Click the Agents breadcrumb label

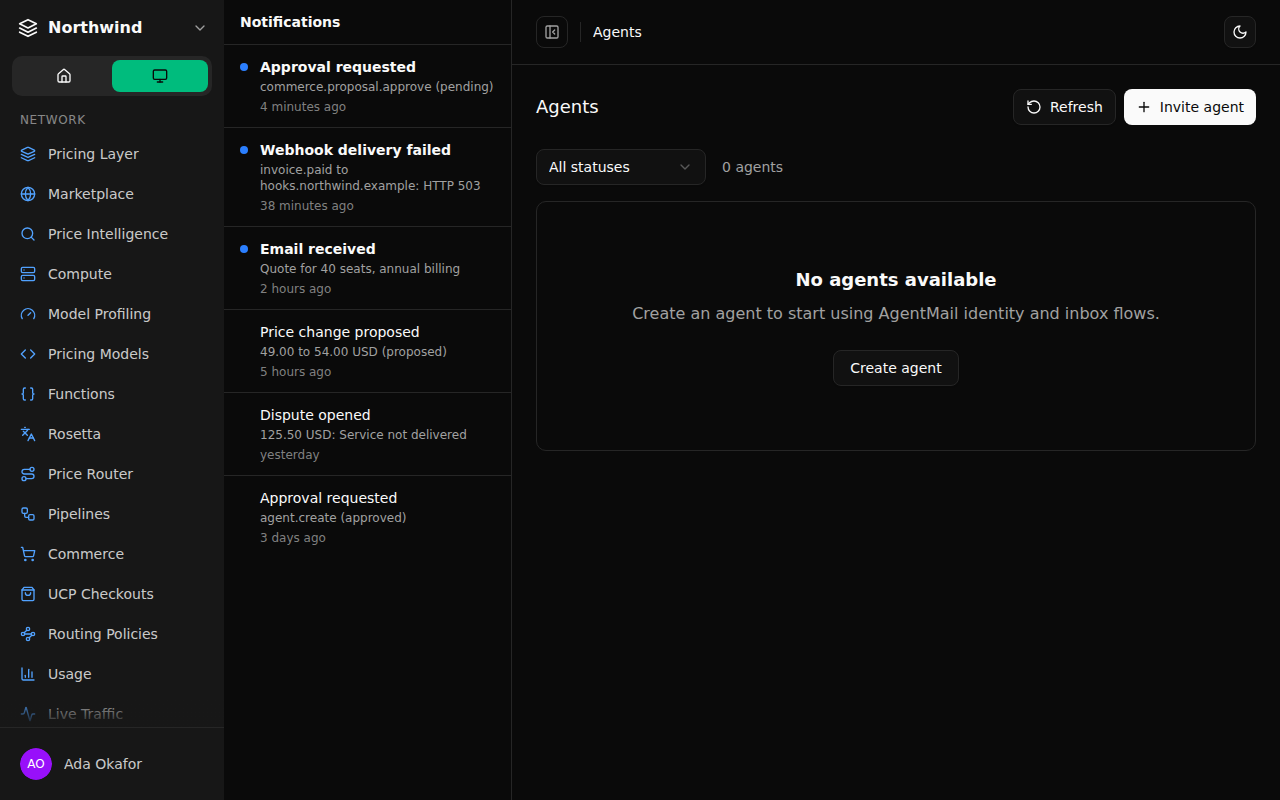(x=617, y=32)
